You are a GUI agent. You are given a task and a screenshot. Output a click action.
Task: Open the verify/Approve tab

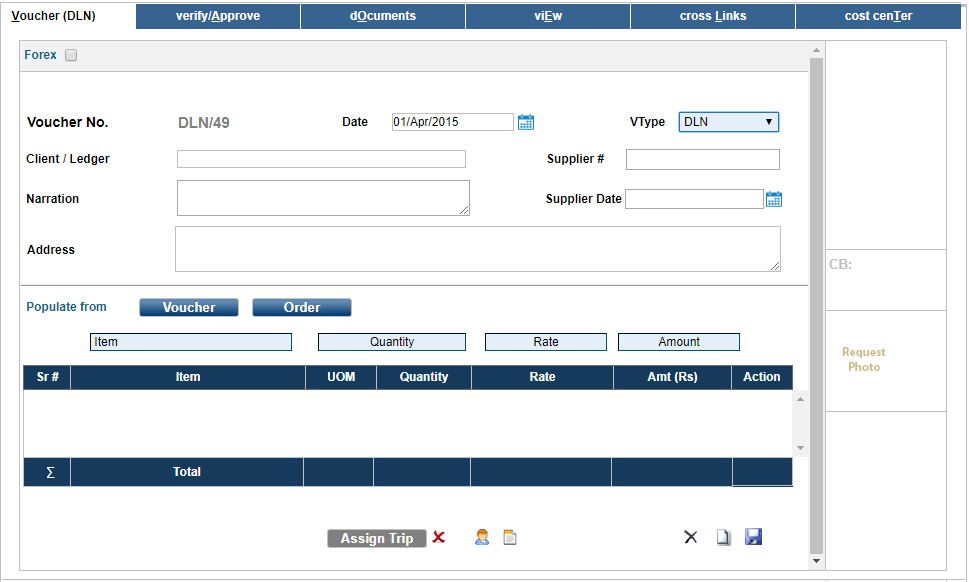click(218, 16)
